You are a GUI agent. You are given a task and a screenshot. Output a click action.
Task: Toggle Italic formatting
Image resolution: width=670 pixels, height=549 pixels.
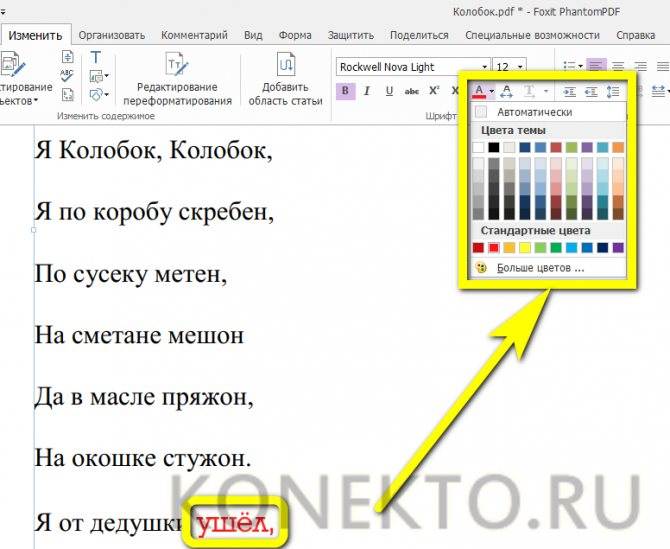point(367,91)
